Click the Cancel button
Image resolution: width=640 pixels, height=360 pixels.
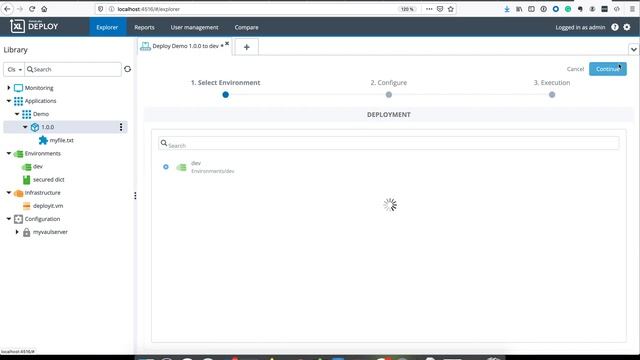575,69
